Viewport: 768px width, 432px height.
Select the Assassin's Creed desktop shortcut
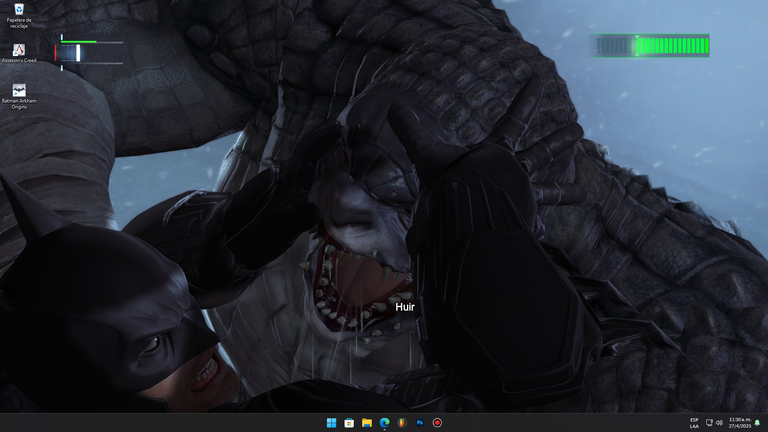(19, 53)
